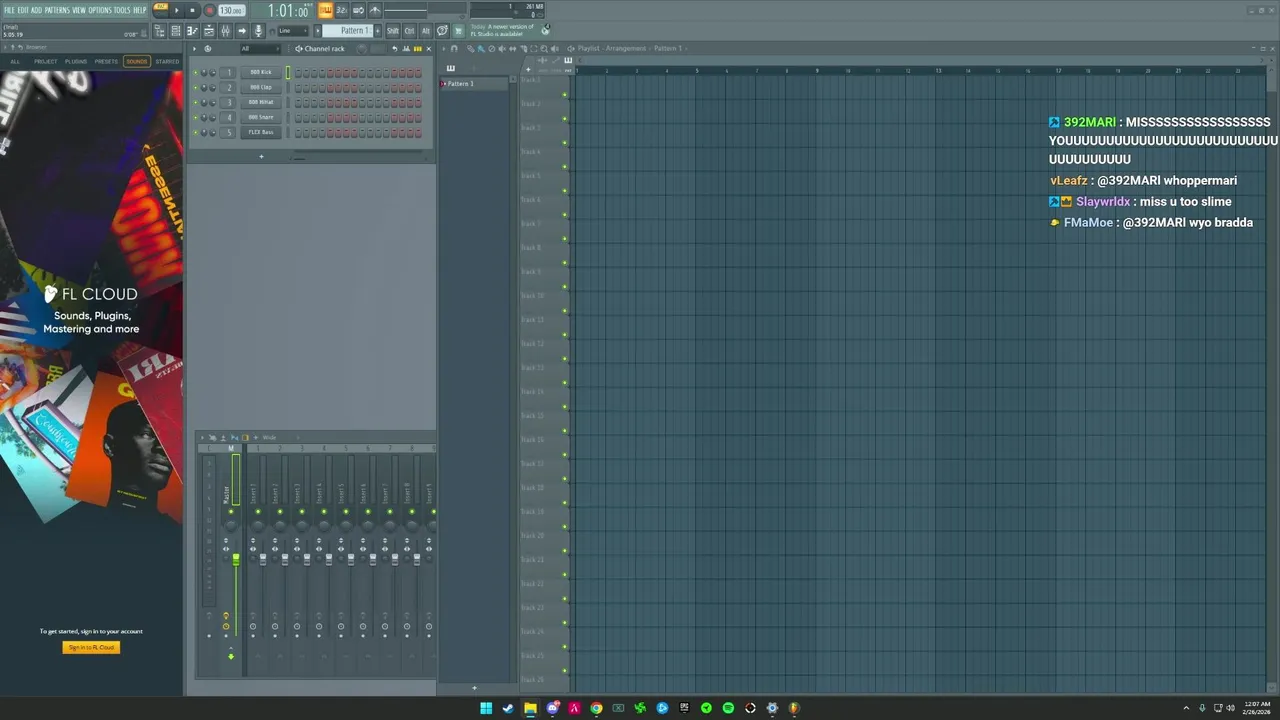Viewport: 1280px width, 720px height.
Task: Select the 808 Kick channel button
Action: tap(261, 72)
